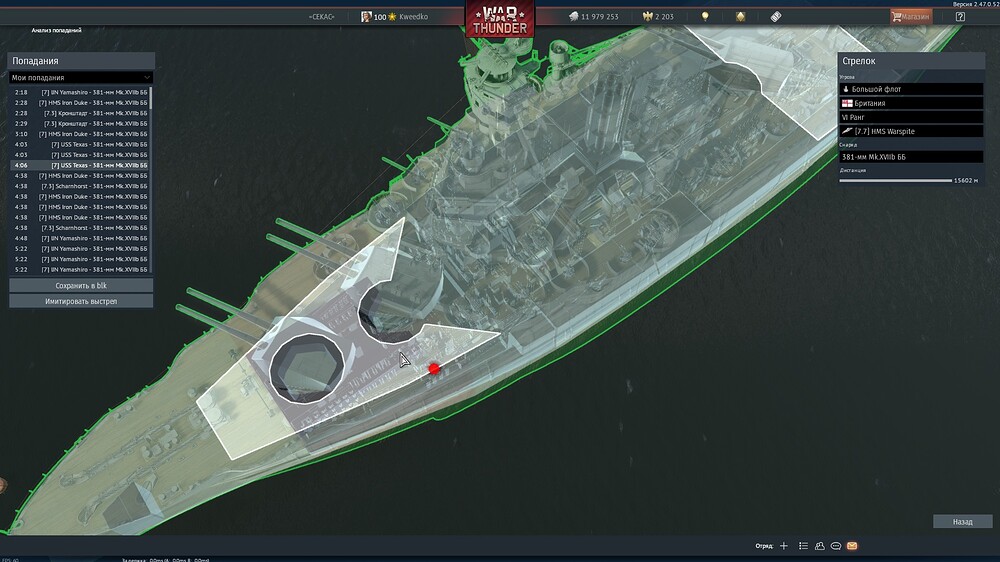Click the 11 979 253 silver lions balance
The height and width of the screenshot is (562, 1000).
coord(599,17)
